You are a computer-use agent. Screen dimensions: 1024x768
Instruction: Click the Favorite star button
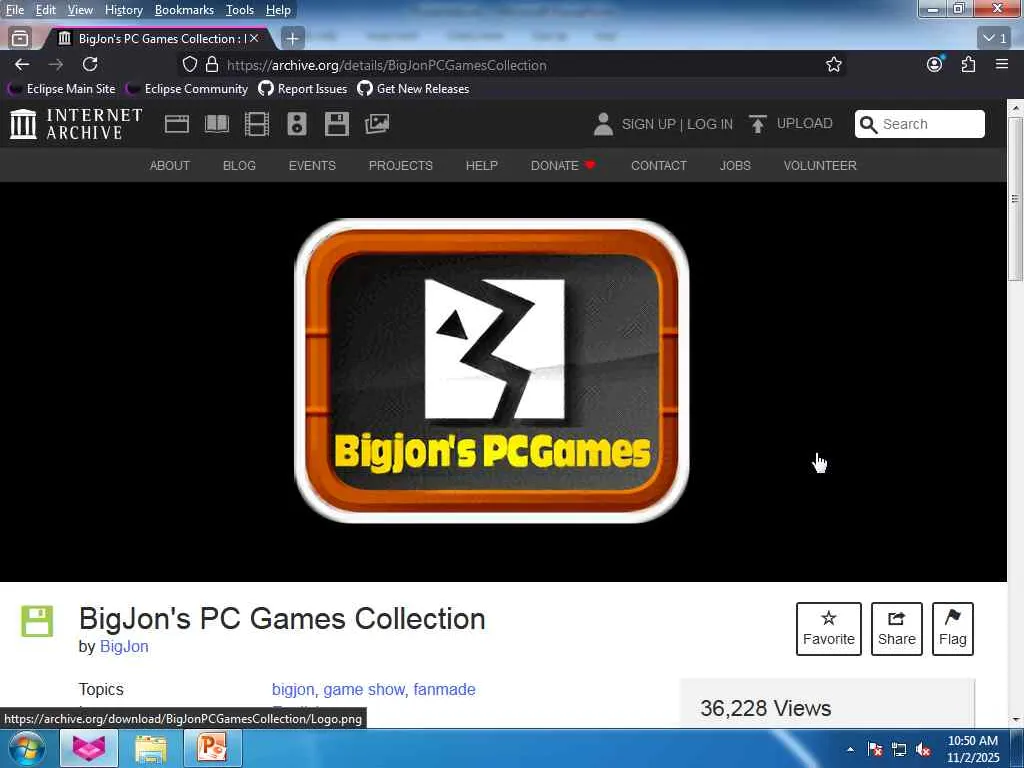pos(828,628)
